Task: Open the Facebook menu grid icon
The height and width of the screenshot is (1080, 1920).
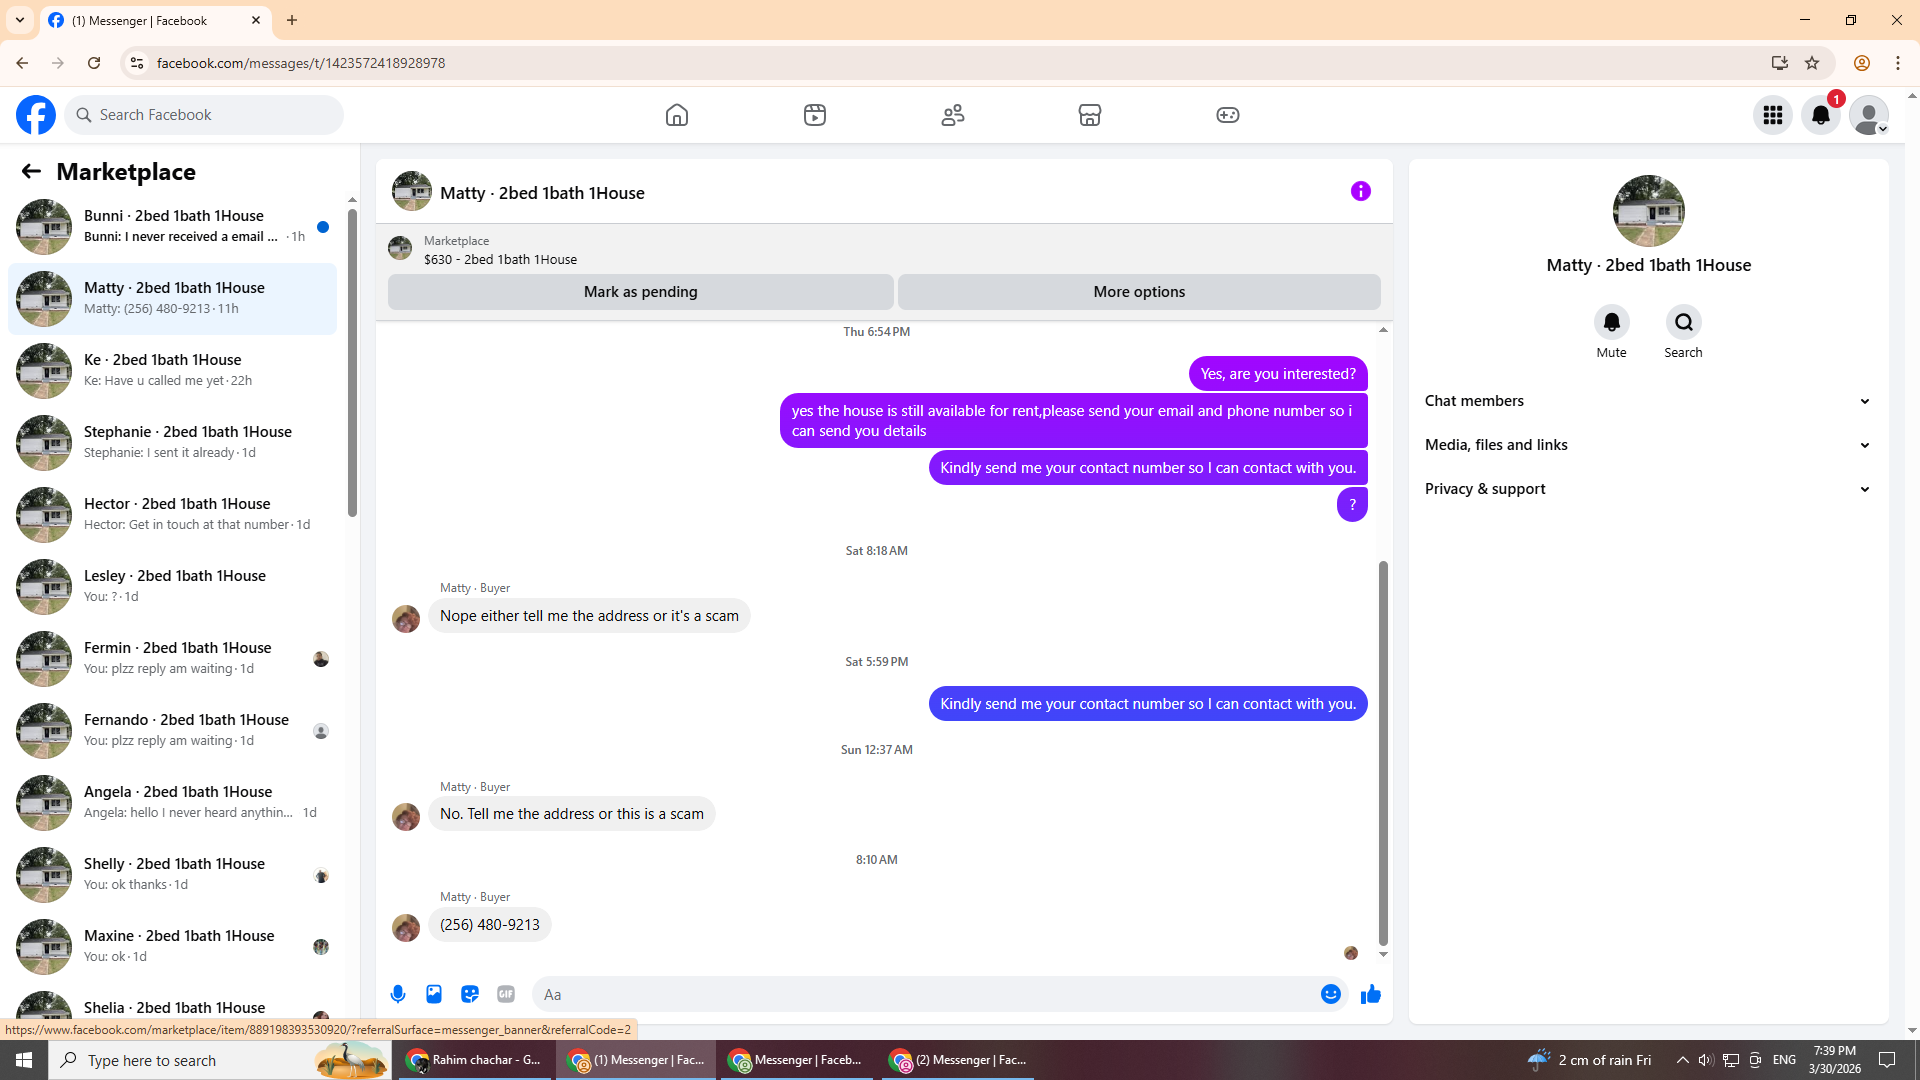Action: click(x=1772, y=115)
